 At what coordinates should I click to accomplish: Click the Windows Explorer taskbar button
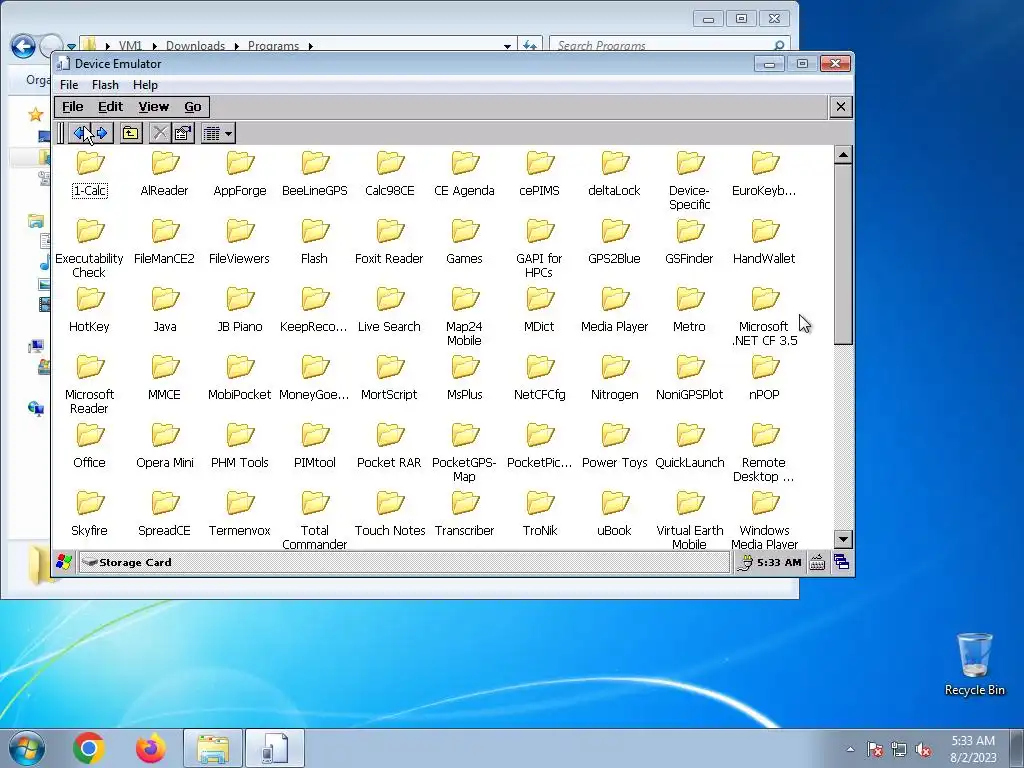[213, 748]
